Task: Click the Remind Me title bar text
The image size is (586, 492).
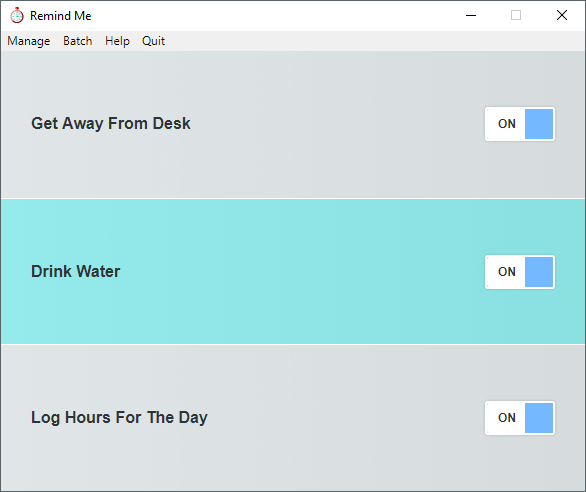Action: point(61,16)
